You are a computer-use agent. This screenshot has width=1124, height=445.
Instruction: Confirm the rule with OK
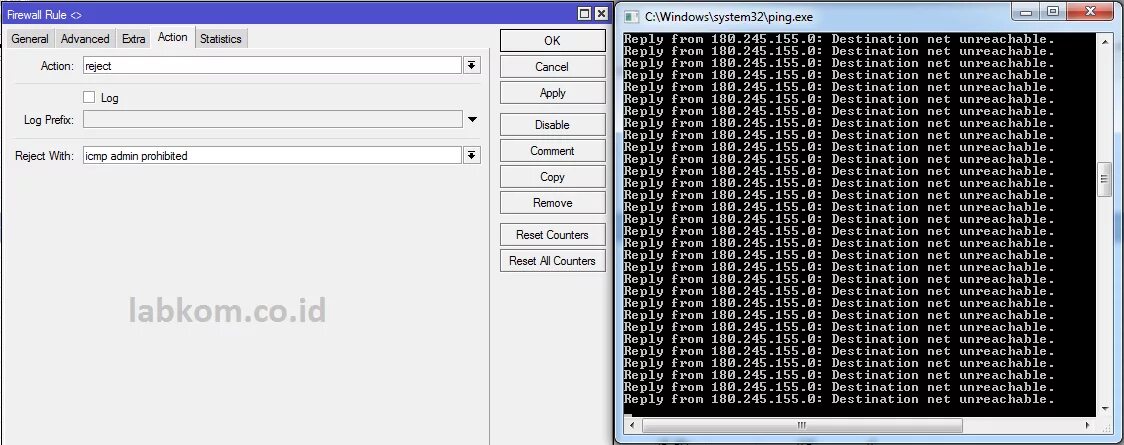click(552, 41)
